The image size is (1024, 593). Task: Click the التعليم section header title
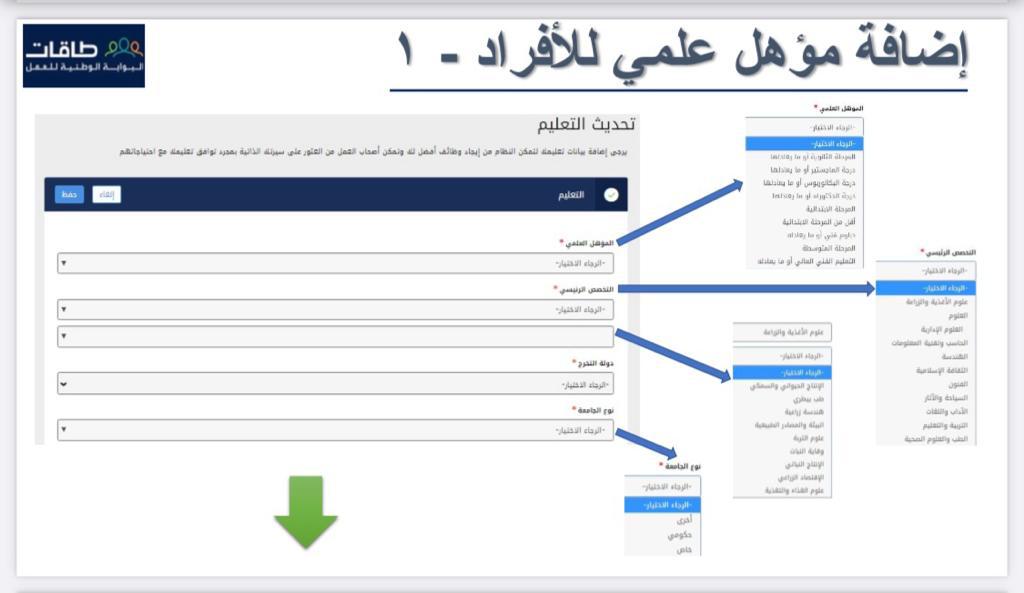point(570,195)
